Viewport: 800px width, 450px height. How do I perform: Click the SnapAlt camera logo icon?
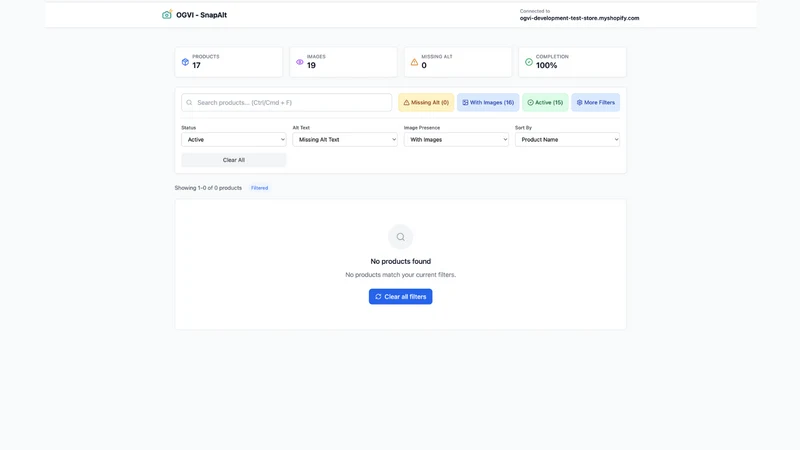167,15
